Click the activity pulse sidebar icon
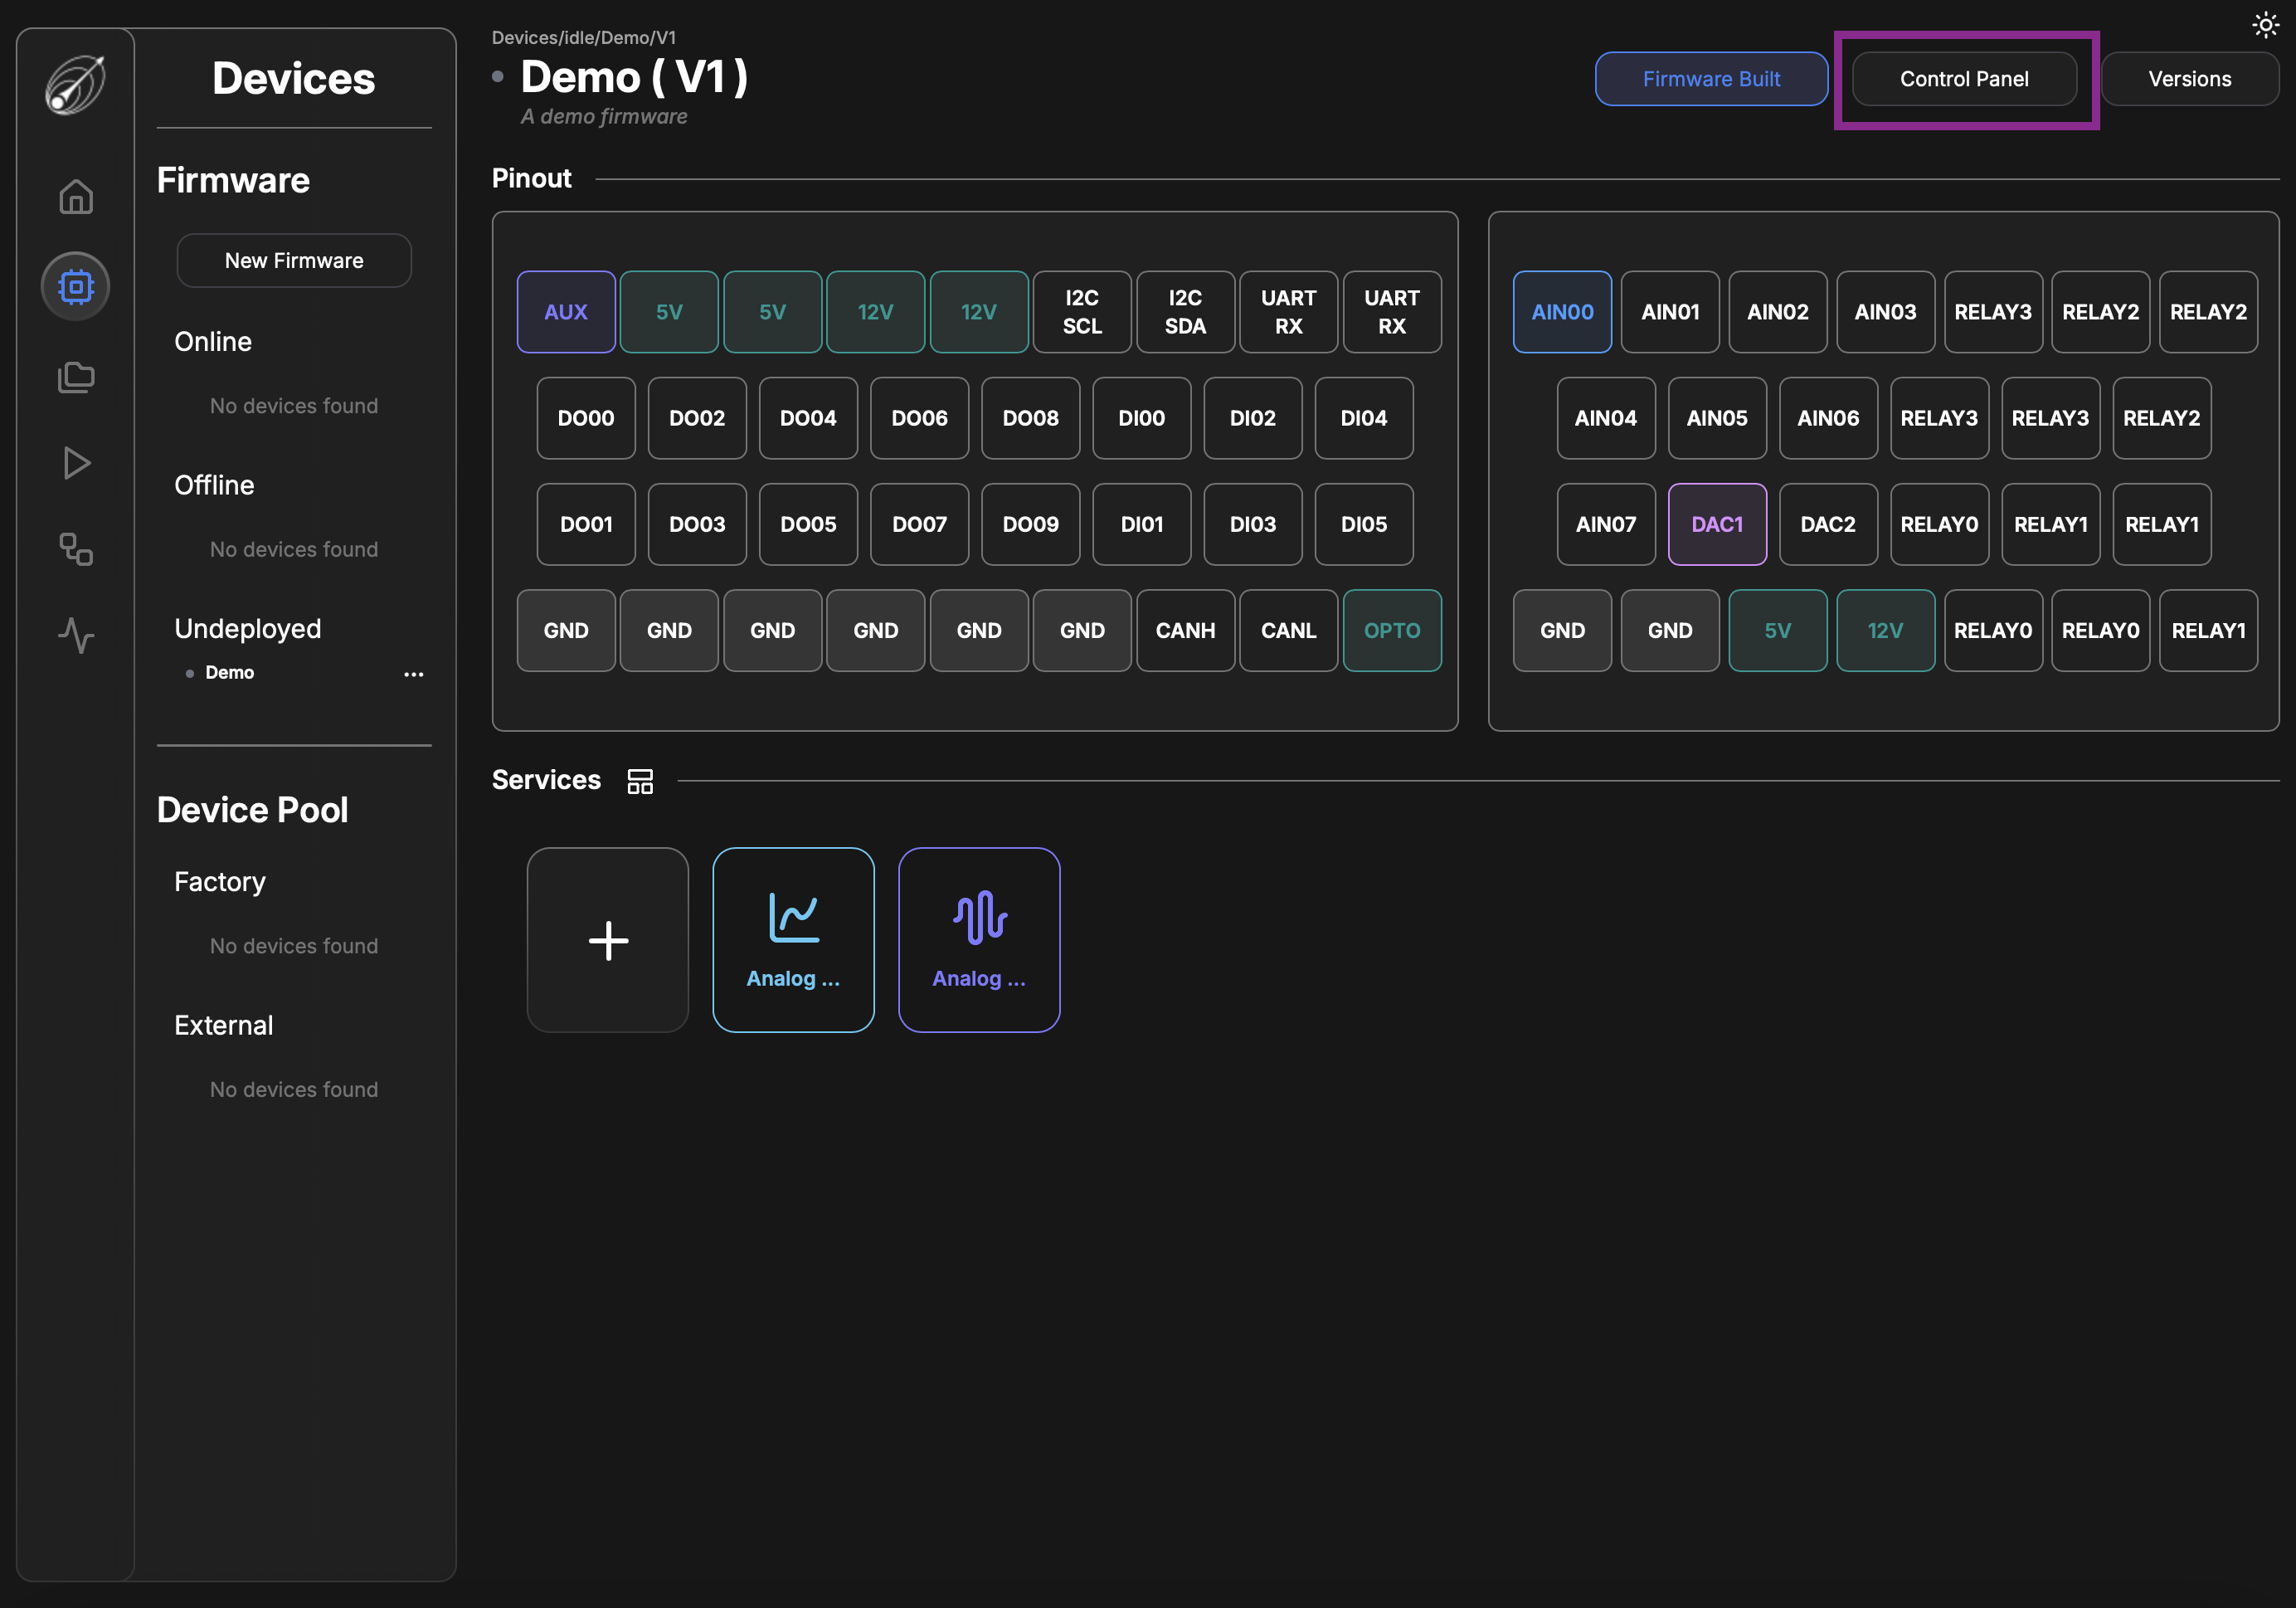2296x1608 pixels. click(x=76, y=635)
